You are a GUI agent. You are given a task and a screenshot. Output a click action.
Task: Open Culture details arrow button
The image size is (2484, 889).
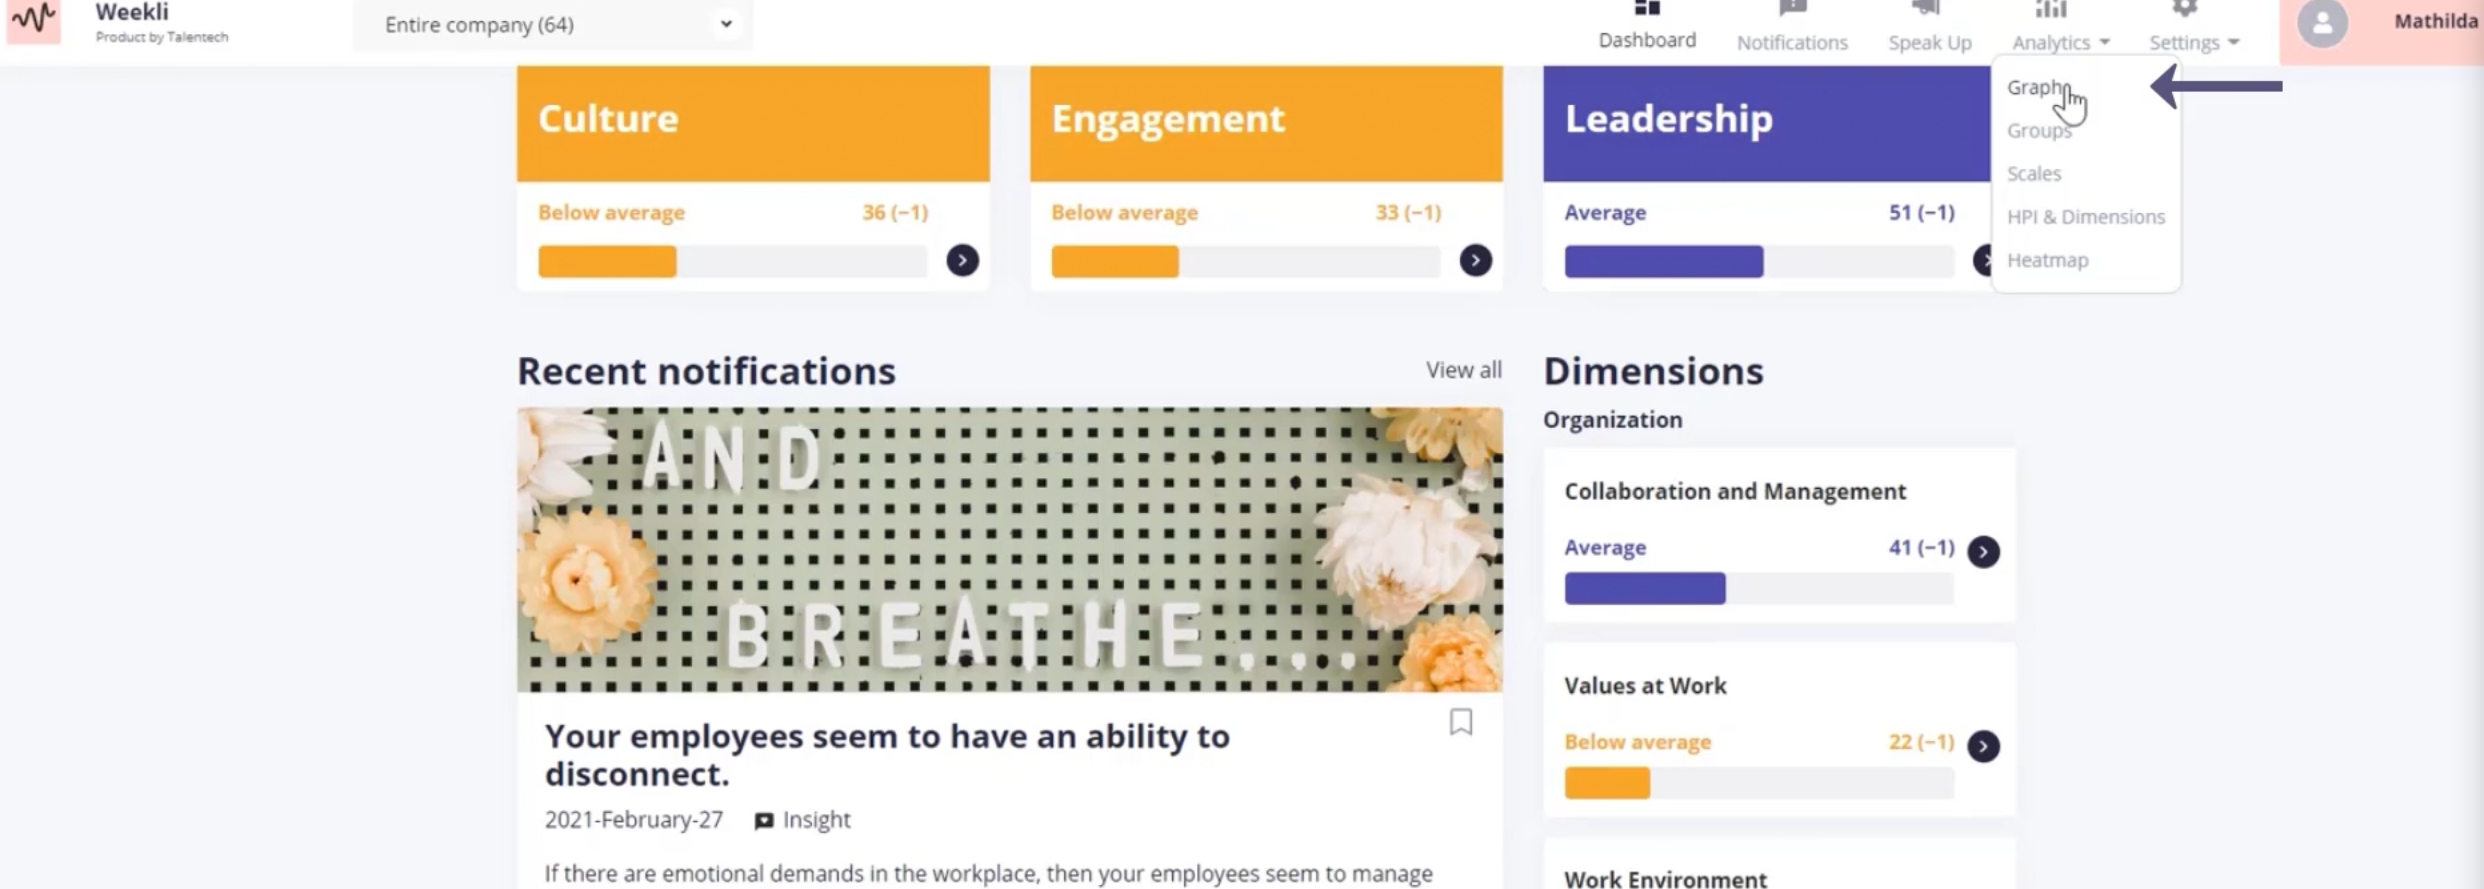tap(962, 261)
